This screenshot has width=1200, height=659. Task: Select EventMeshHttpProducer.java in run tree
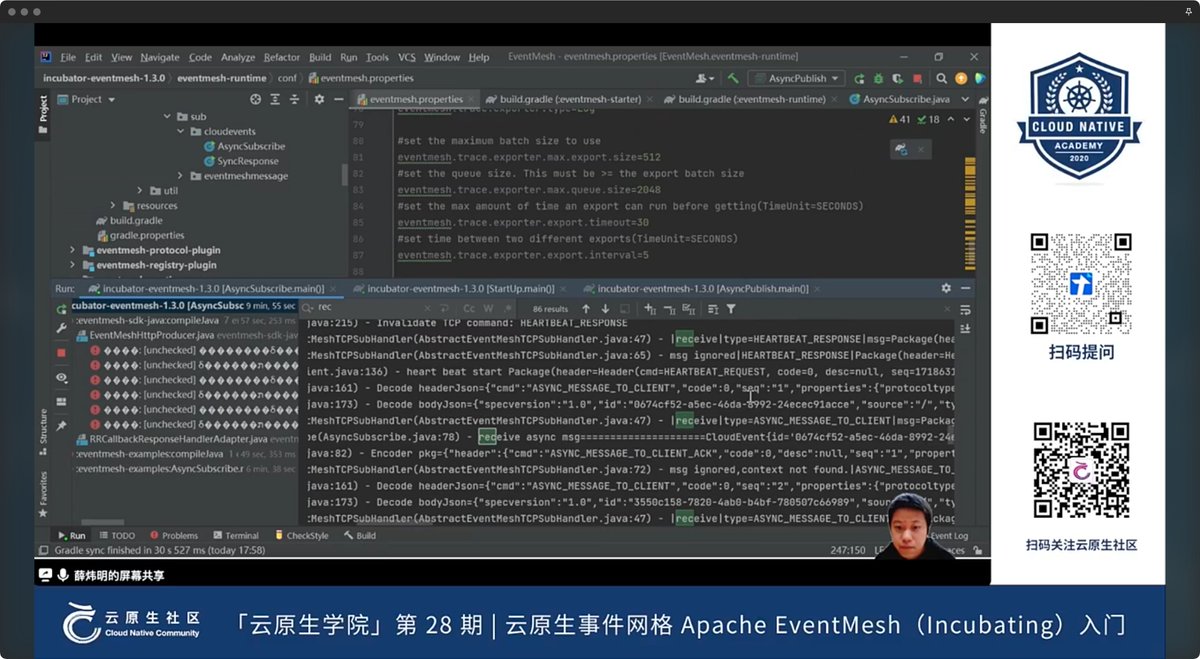(150, 336)
